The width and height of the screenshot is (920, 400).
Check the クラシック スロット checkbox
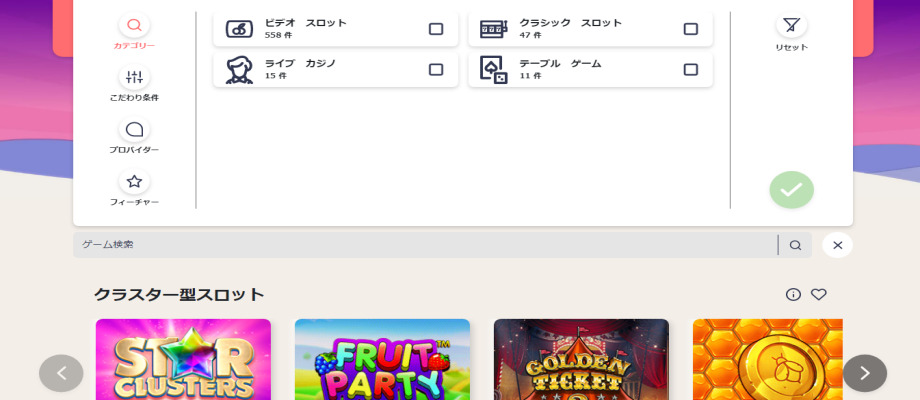[691, 29]
